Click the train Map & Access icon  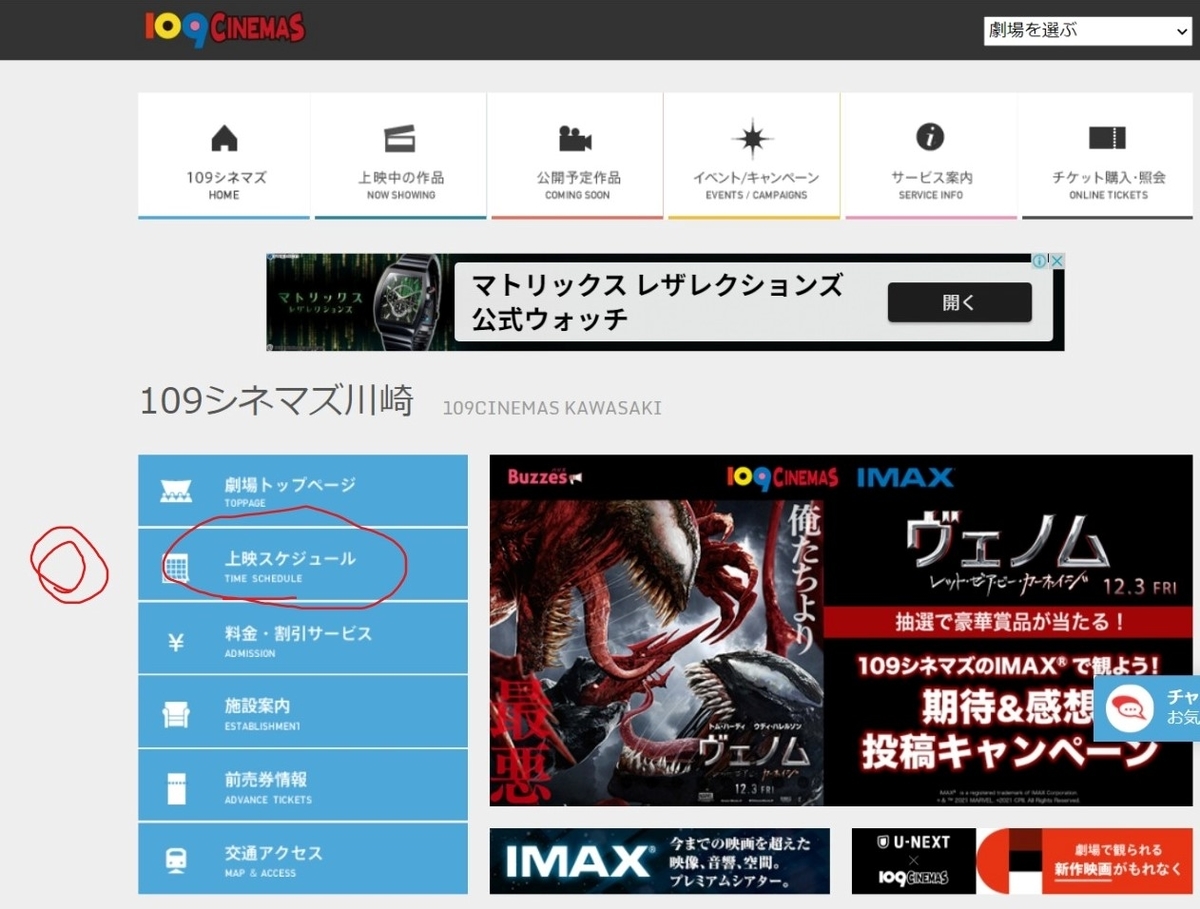[175, 861]
